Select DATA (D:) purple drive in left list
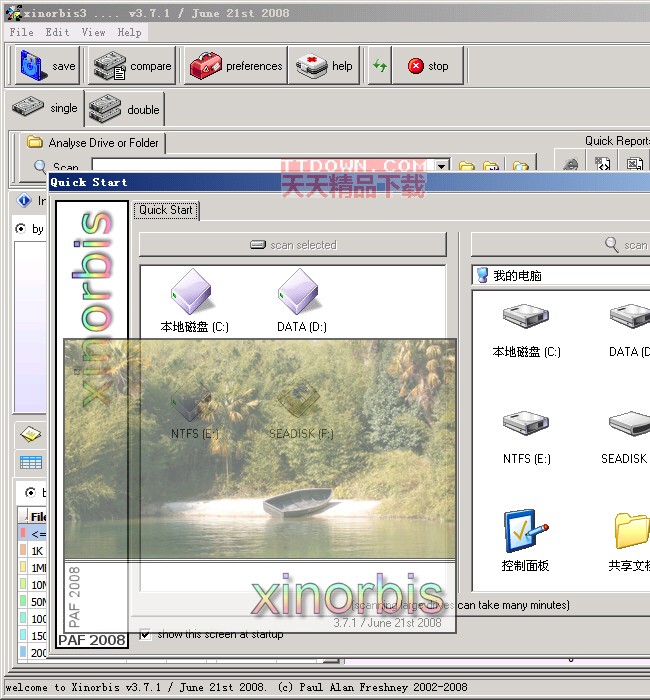650x700 pixels. pos(301,301)
